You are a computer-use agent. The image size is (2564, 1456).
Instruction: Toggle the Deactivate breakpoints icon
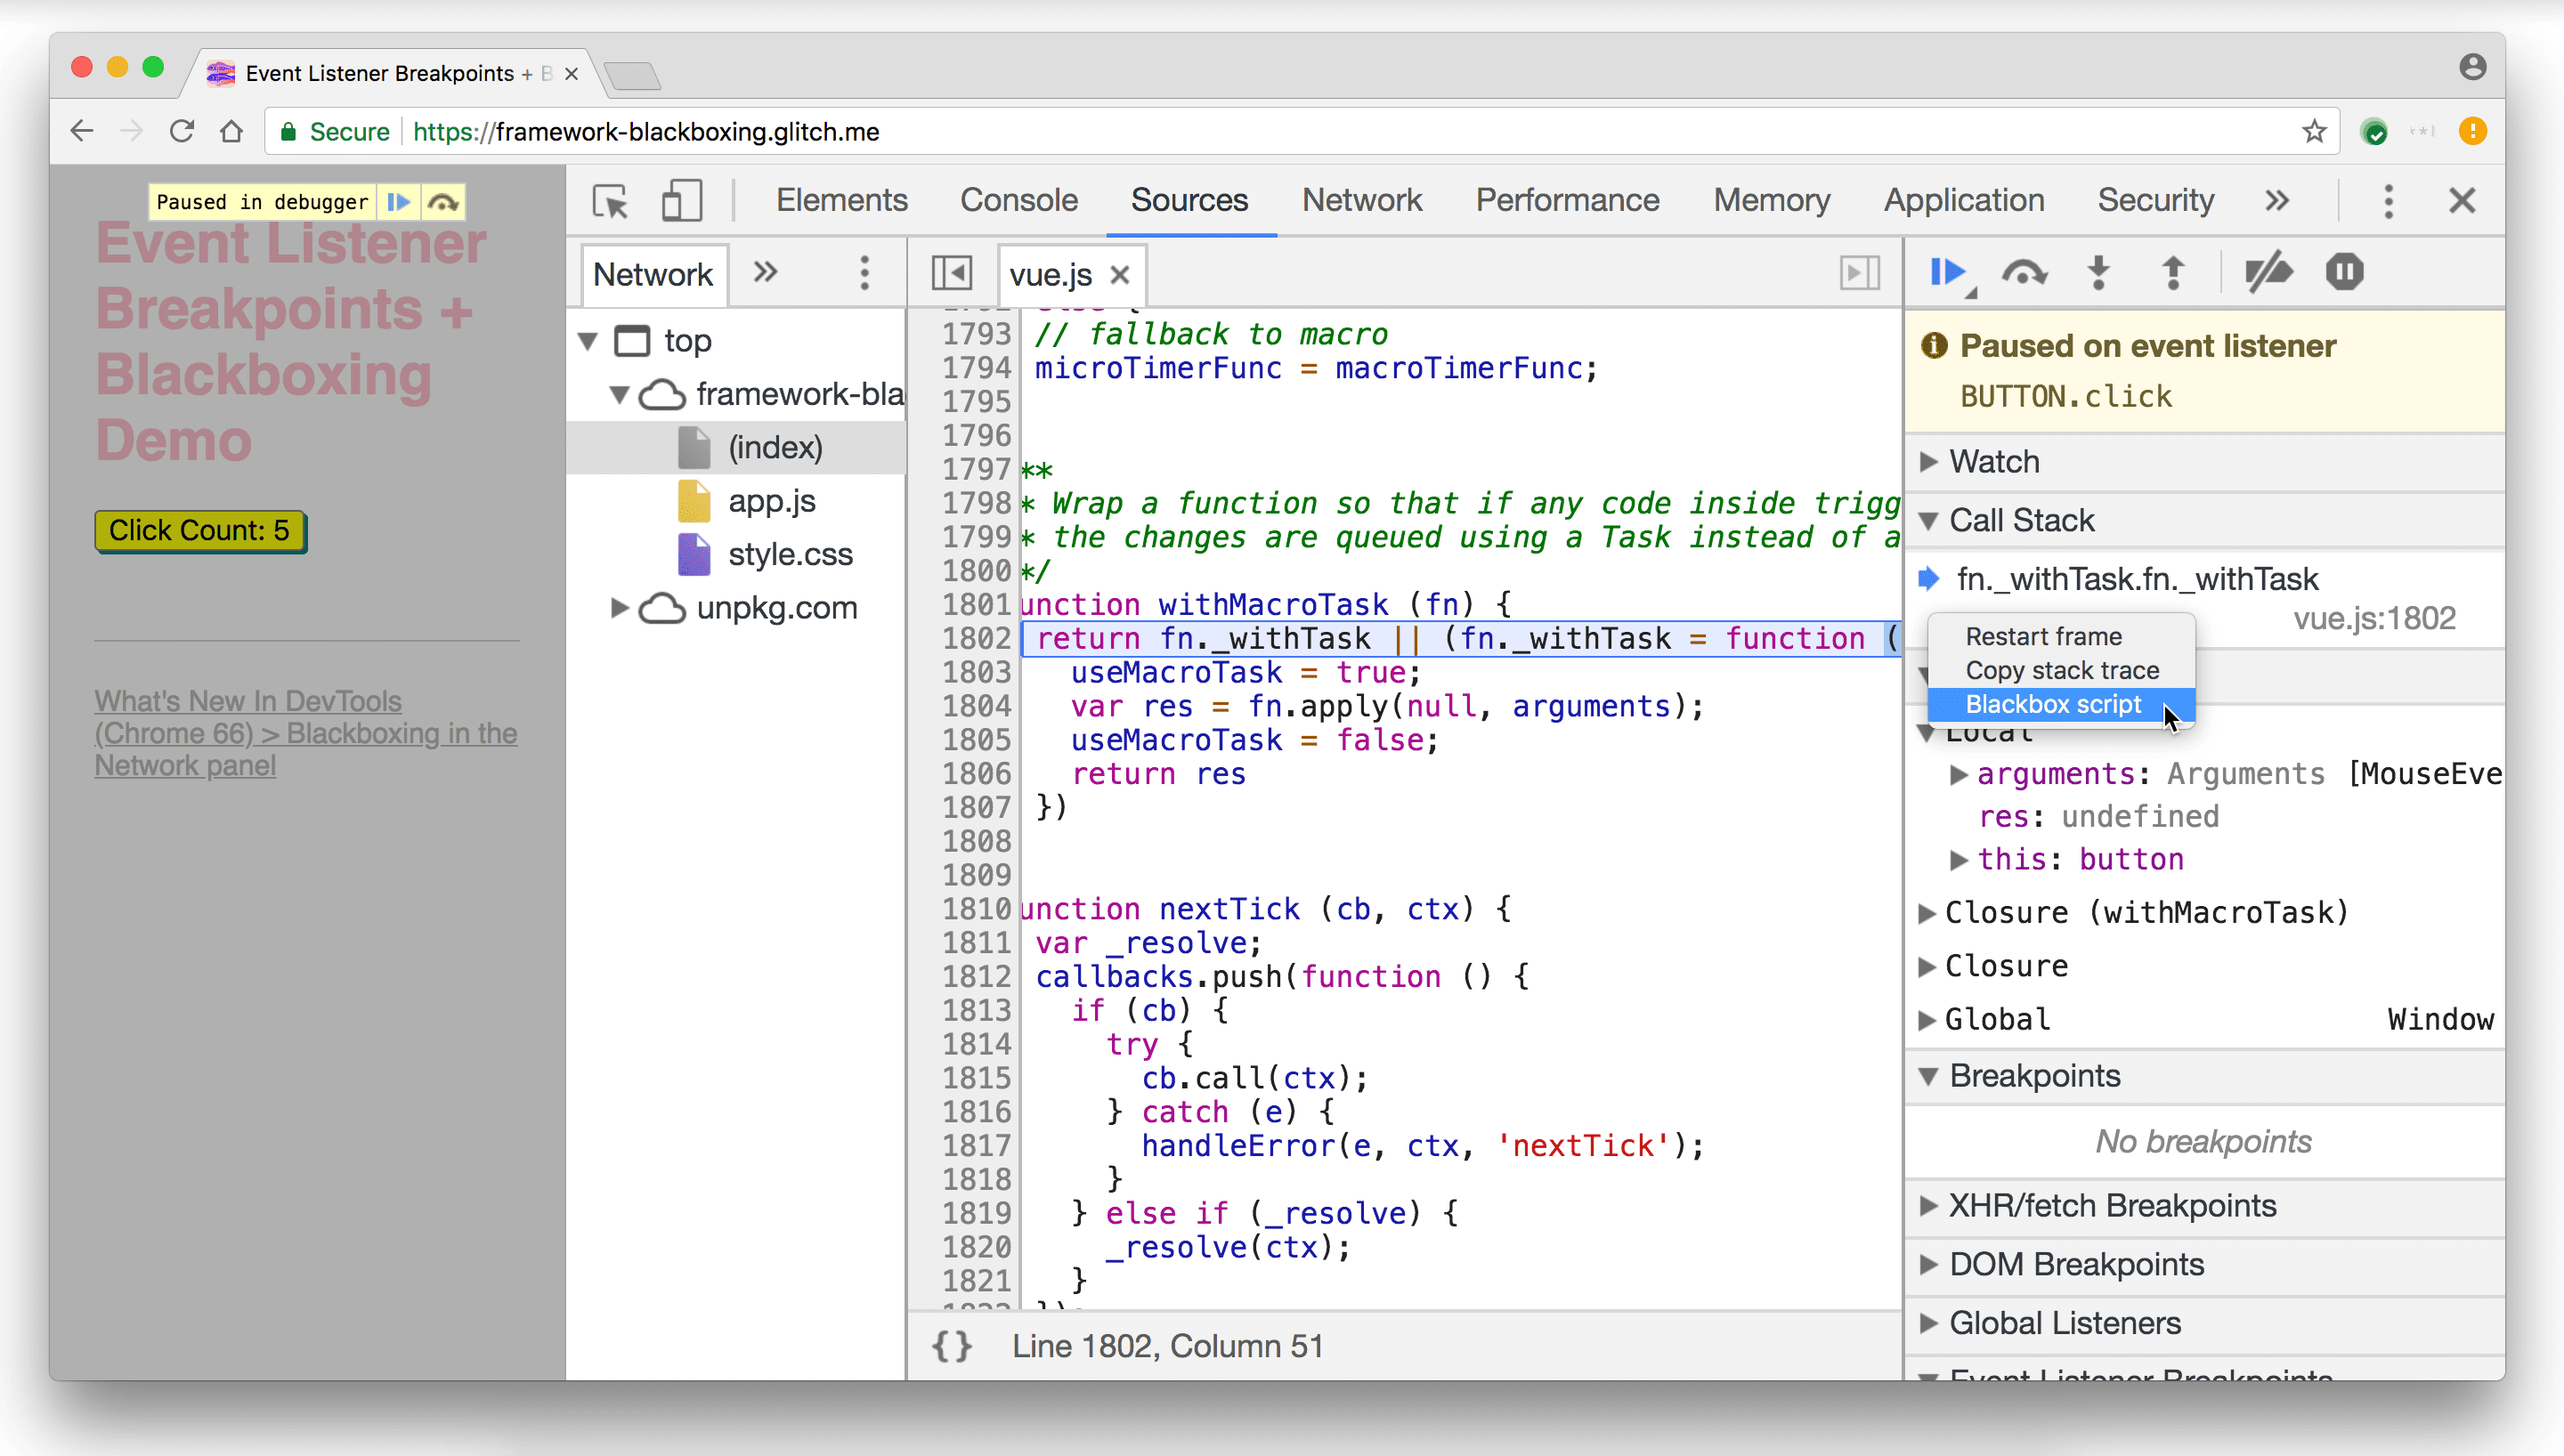2270,273
